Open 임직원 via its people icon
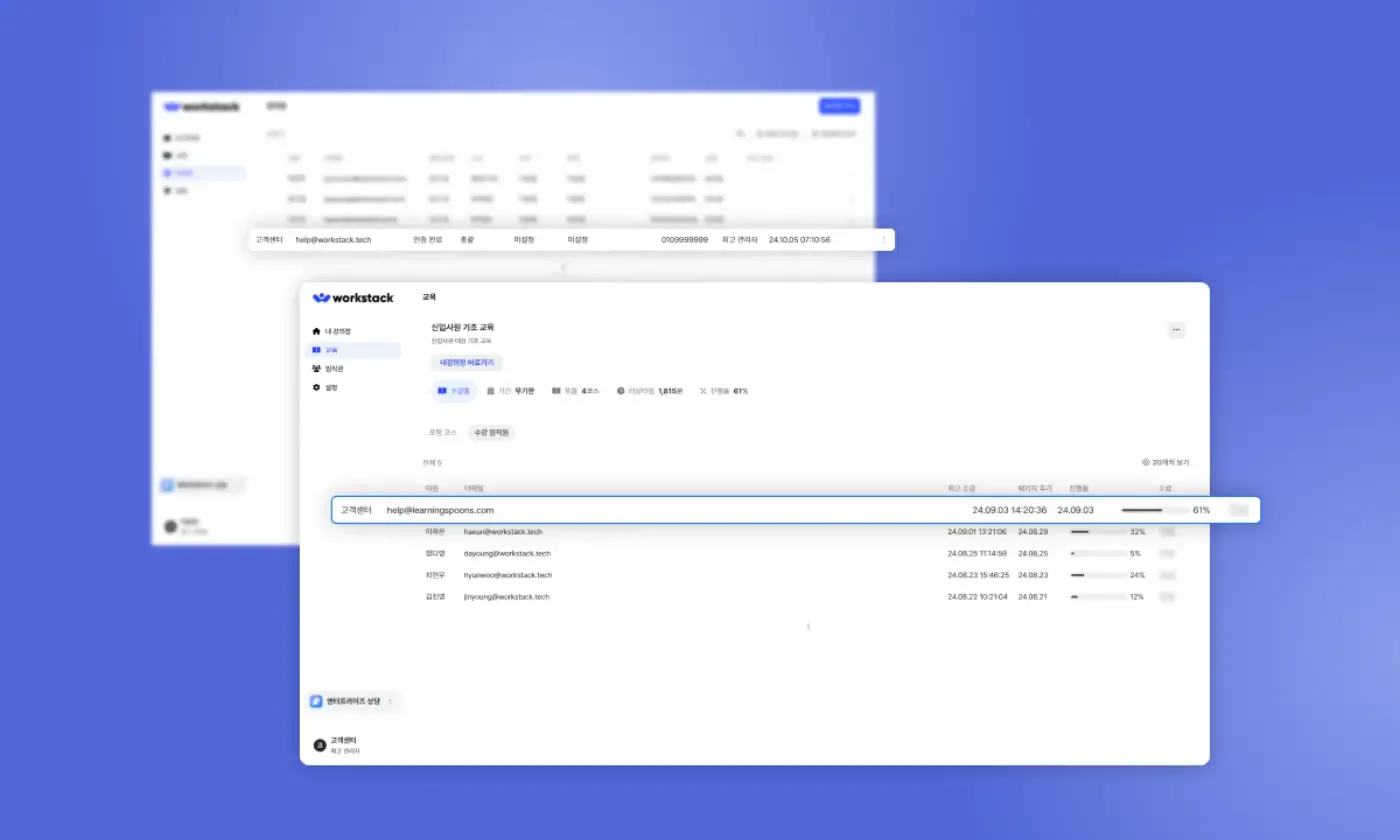Screen dimensions: 1400x840 [316, 369]
